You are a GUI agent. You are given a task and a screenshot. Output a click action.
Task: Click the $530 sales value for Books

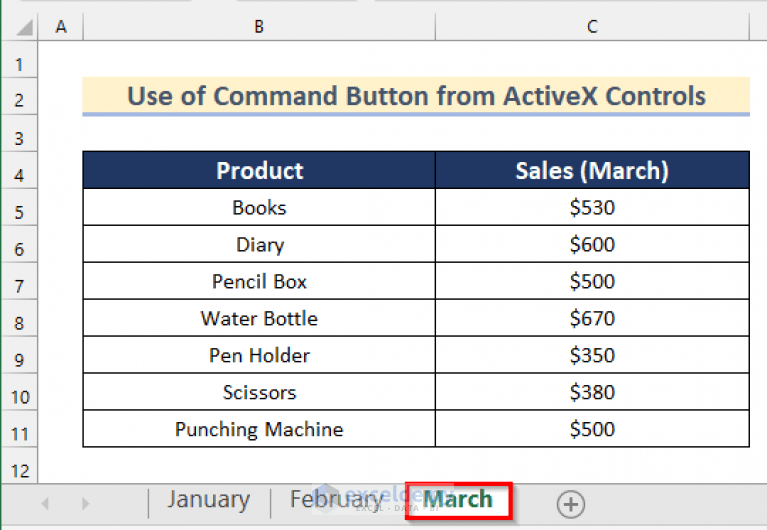tap(592, 207)
